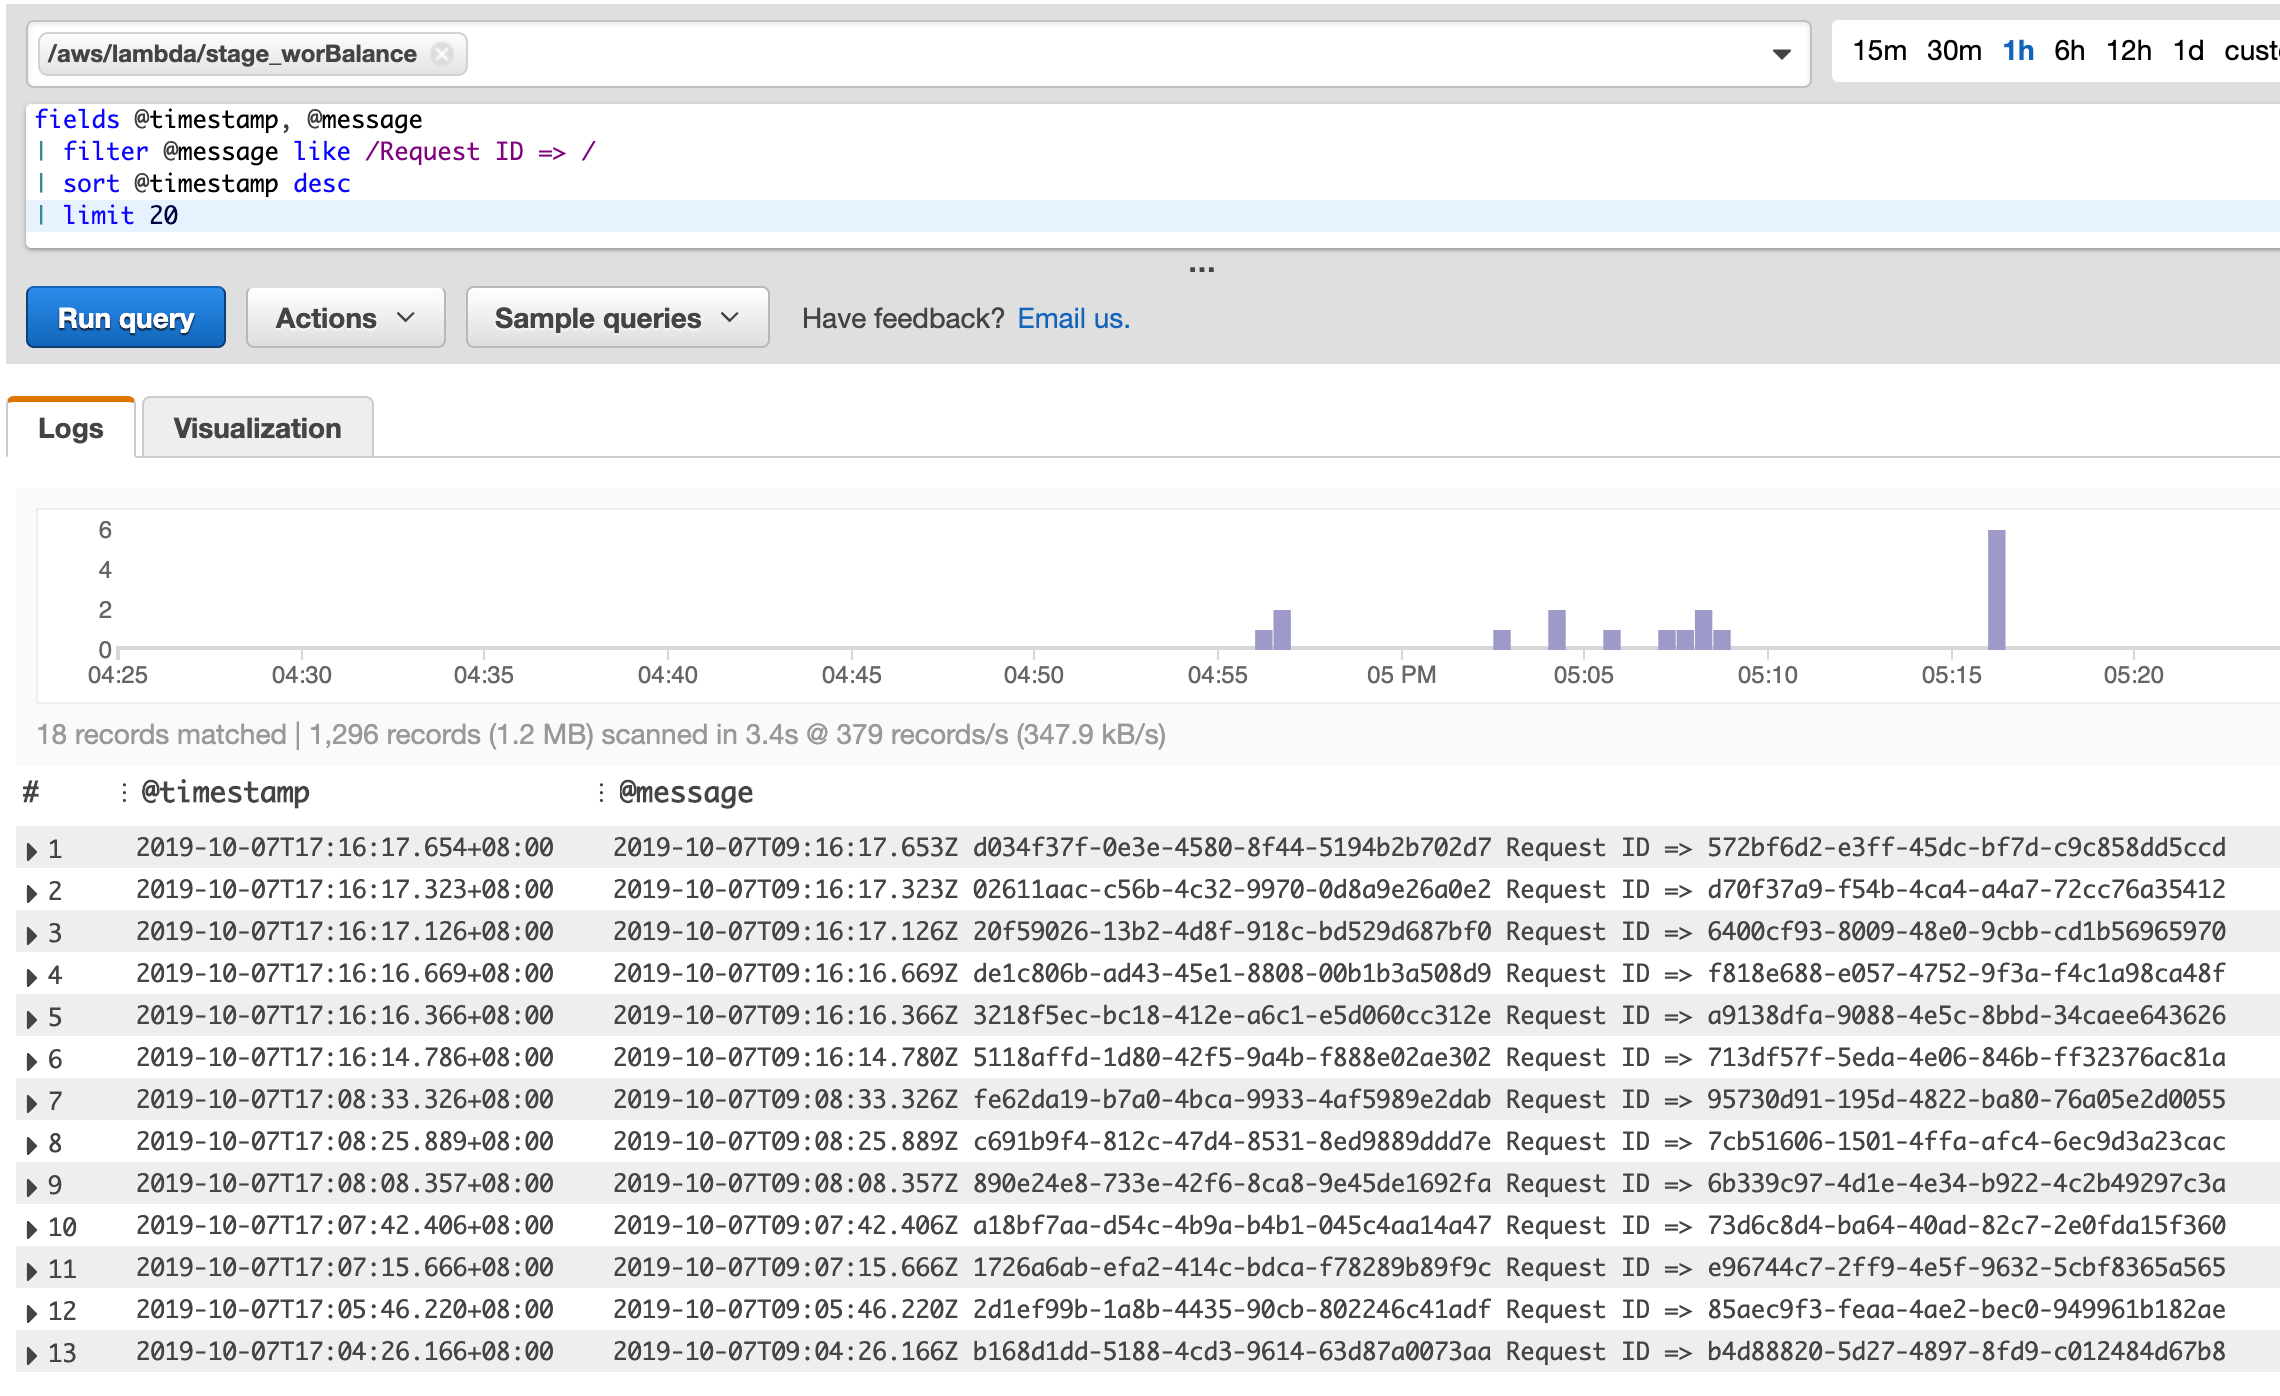Screen dimensions: 2280x1396
Task: Select the 6h time range
Action: pyautogui.click(x=2068, y=51)
